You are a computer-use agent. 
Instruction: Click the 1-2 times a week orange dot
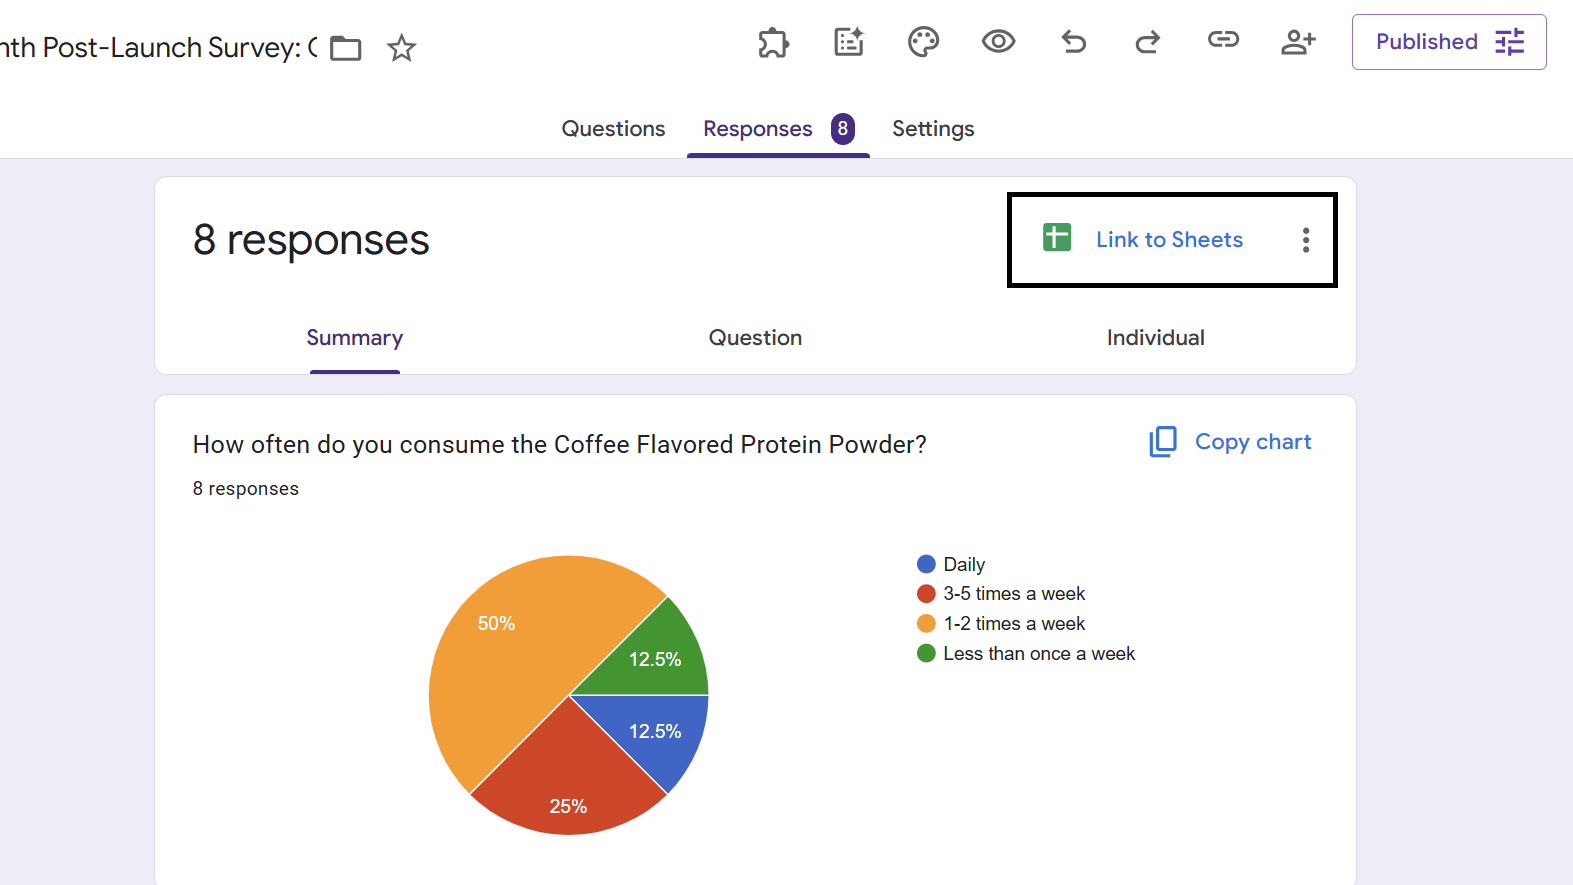pyautogui.click(x=926, y=624)
